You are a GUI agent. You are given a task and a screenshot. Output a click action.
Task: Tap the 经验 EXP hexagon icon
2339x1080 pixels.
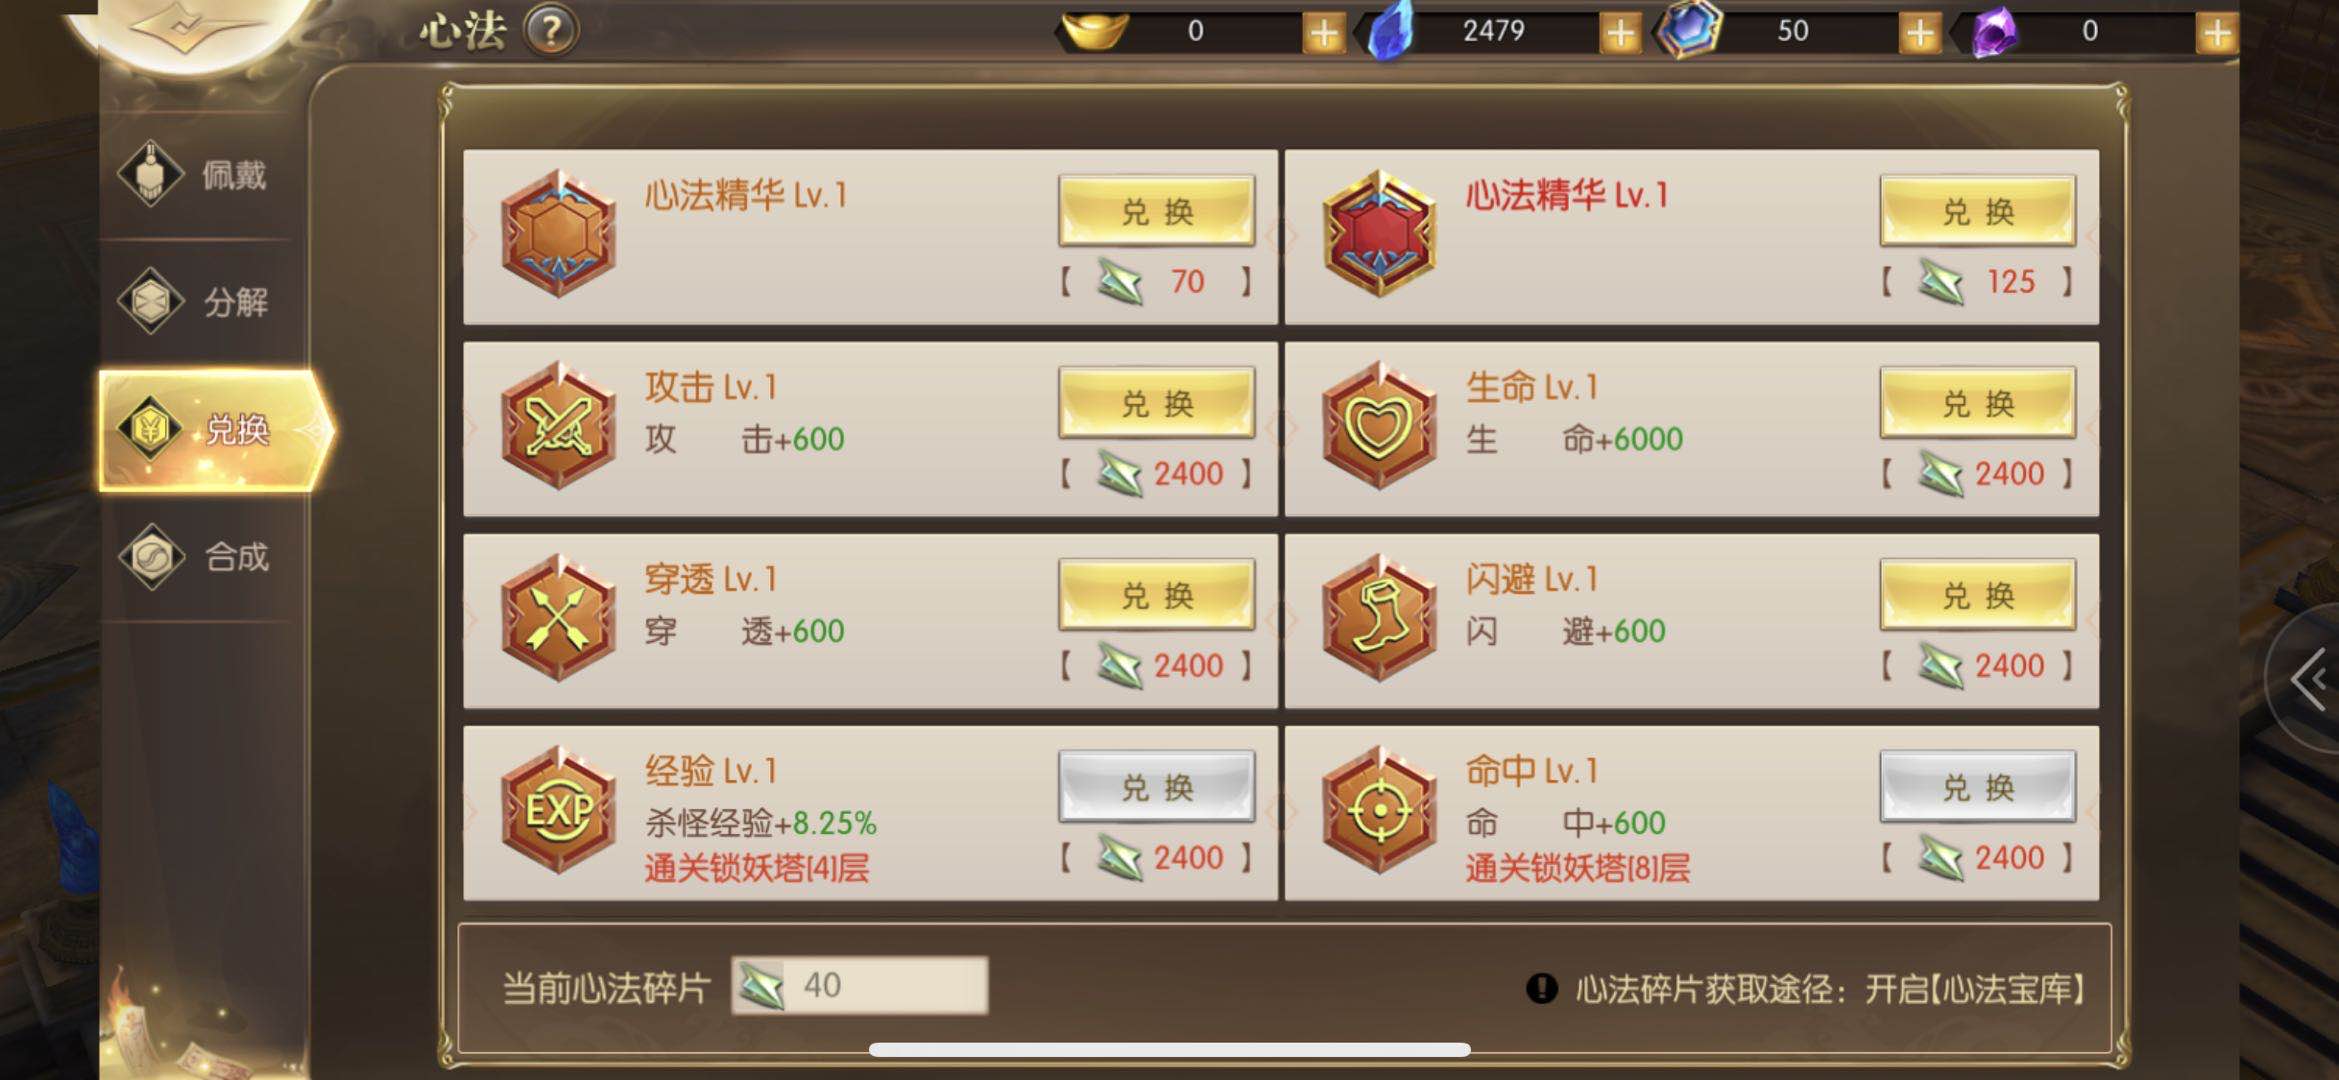point(559,809)
